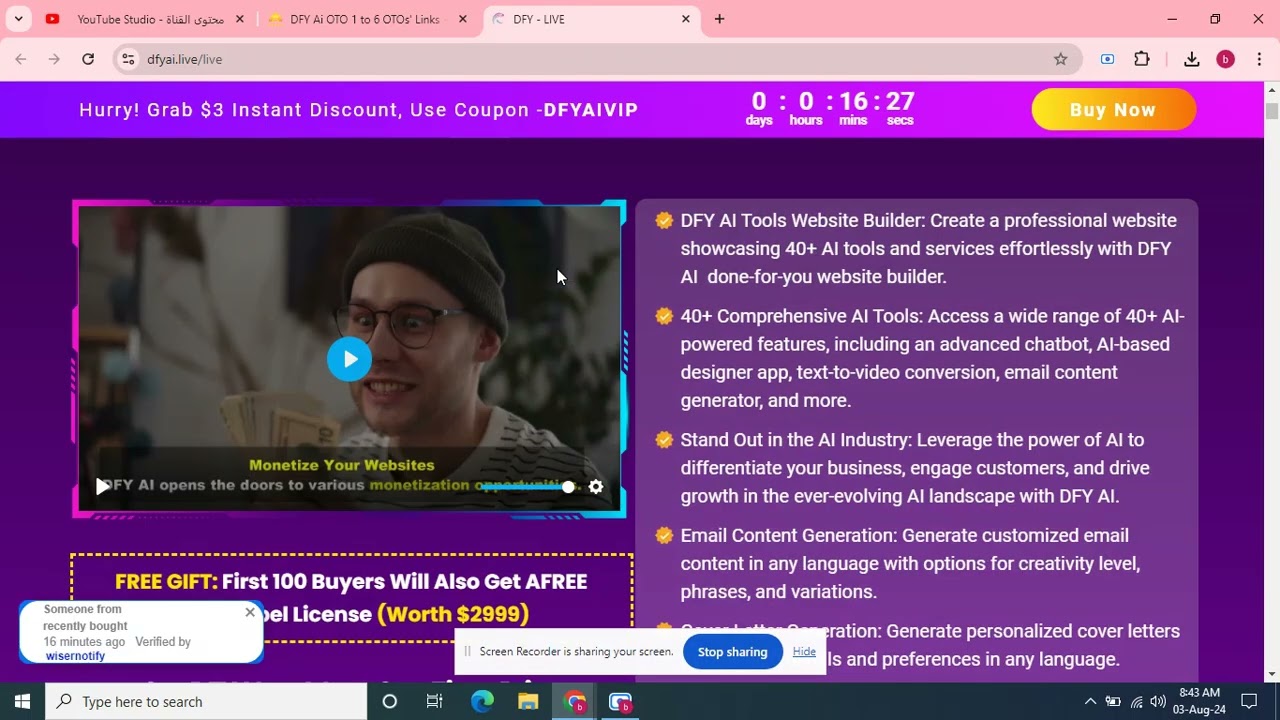This screenshot has height=720, width=1280.
Task: Bookmark this page with the star
Action: coord(1061,59)
